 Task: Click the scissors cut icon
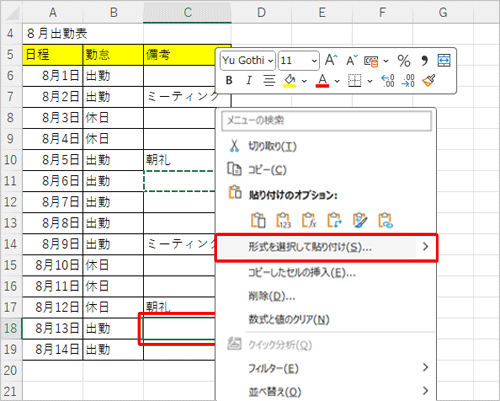point(234,146)
